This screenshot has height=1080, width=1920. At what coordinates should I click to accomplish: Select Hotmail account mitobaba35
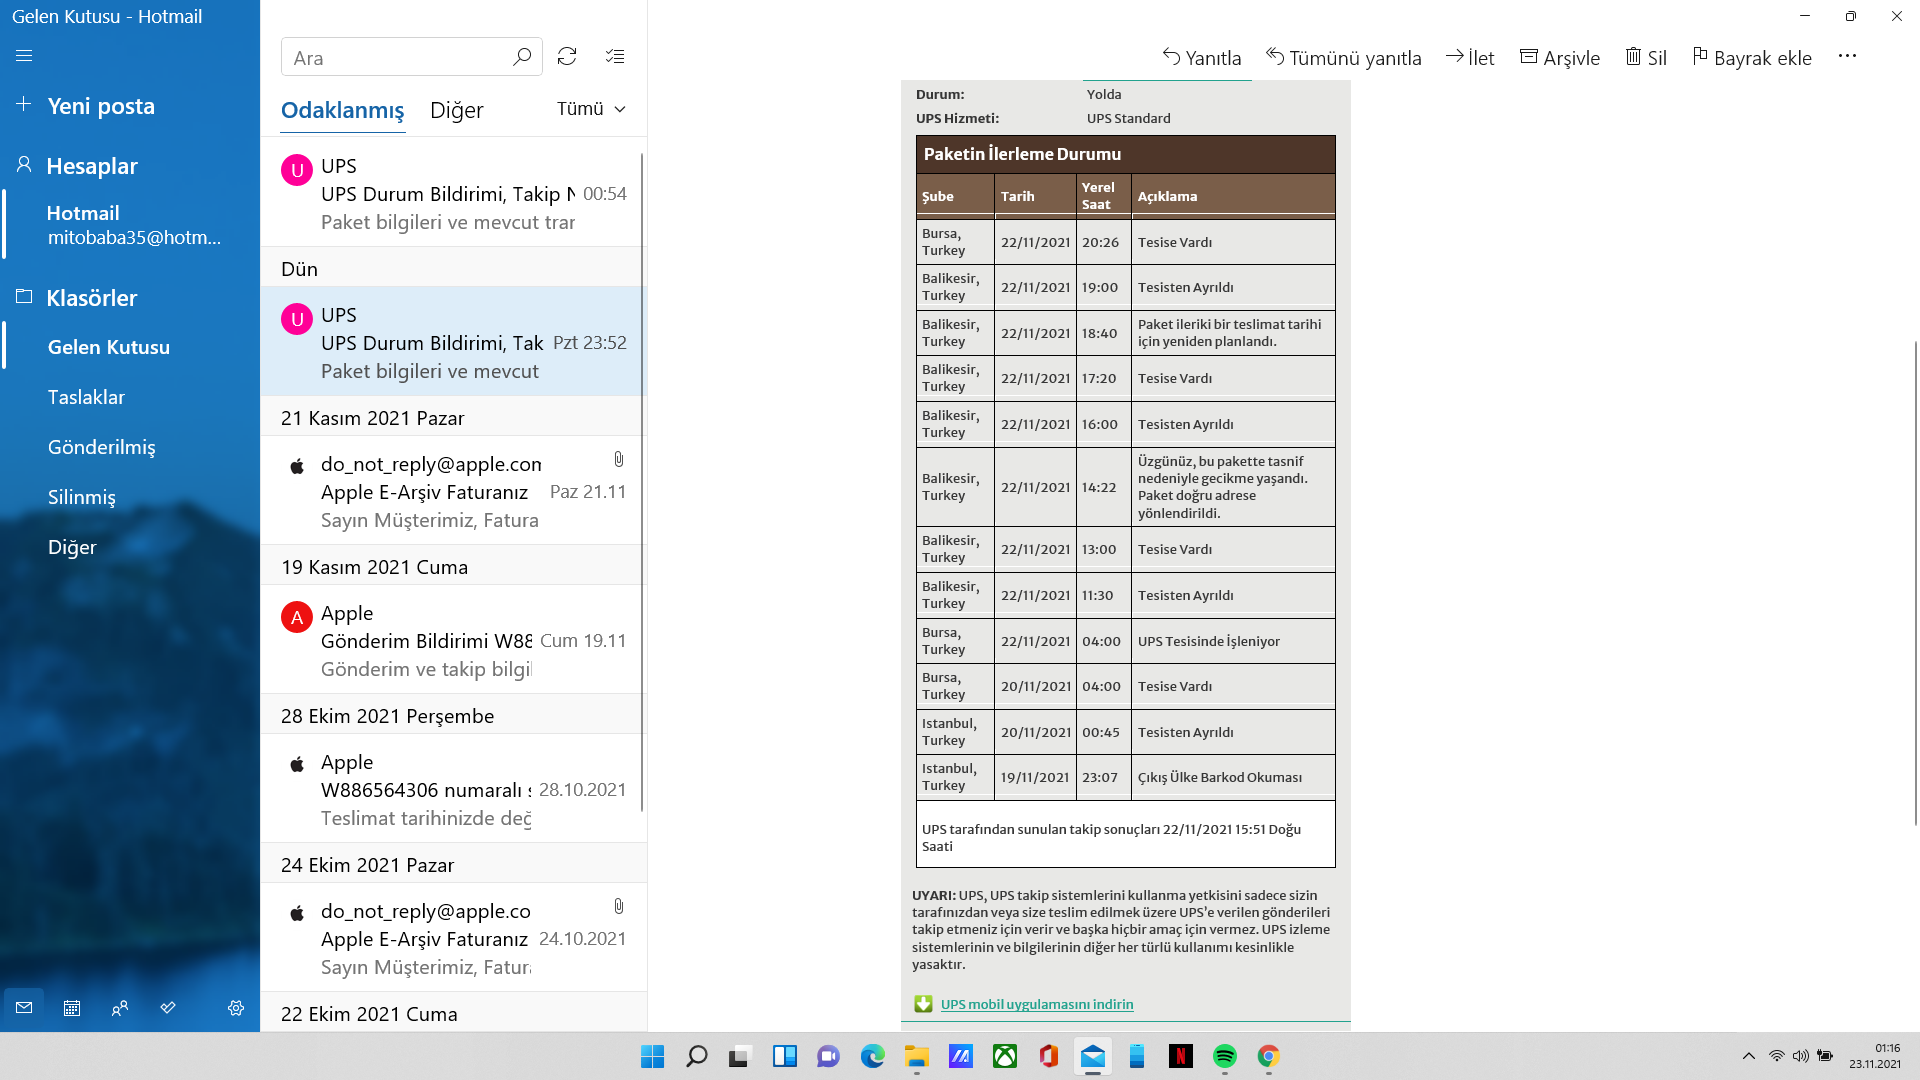point(130,225)
